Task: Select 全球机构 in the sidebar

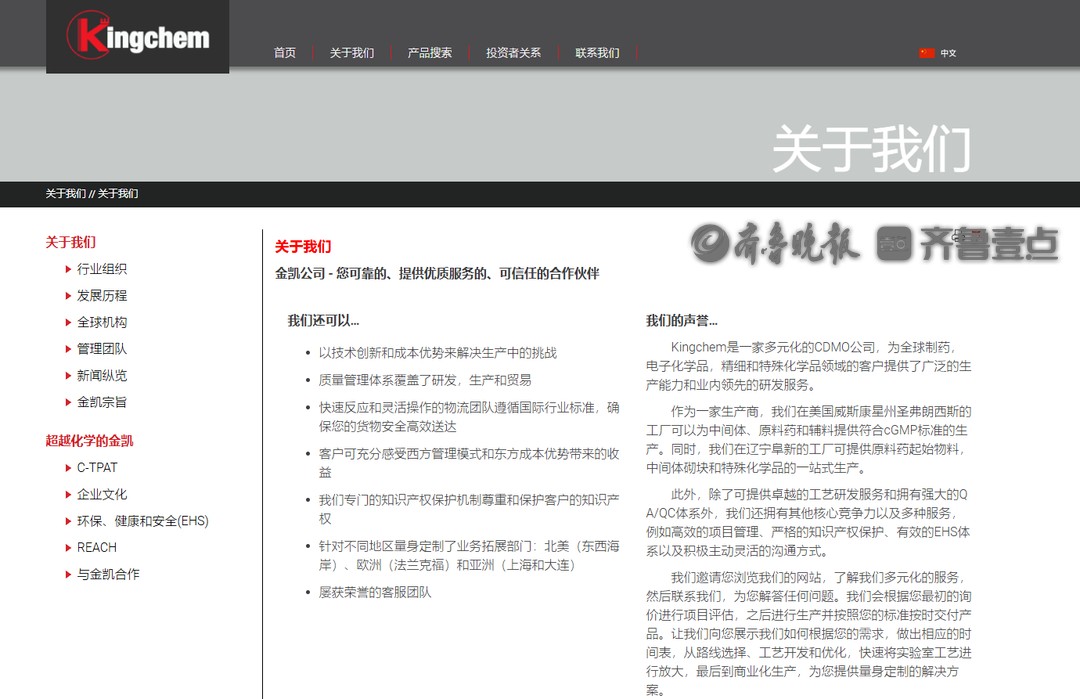Action: (102, 322)
